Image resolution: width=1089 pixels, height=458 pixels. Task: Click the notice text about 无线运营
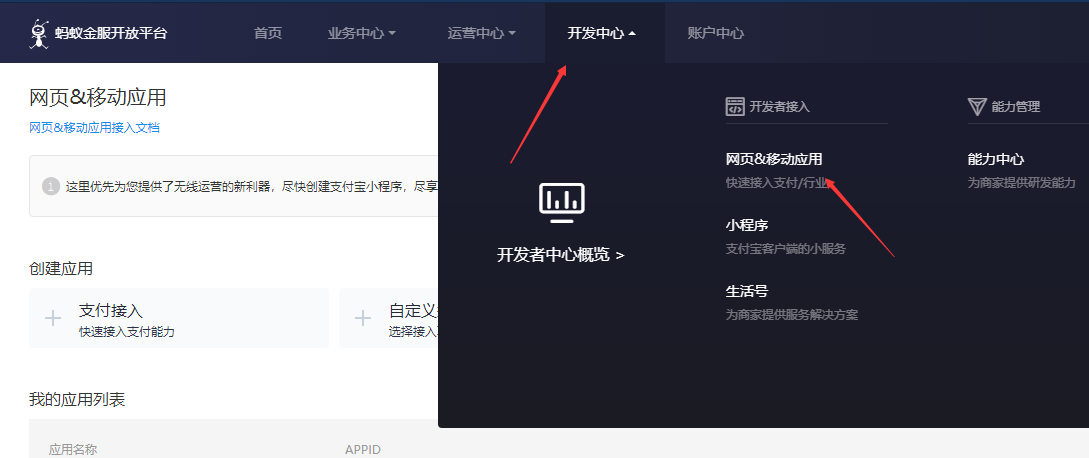(251, 186)
